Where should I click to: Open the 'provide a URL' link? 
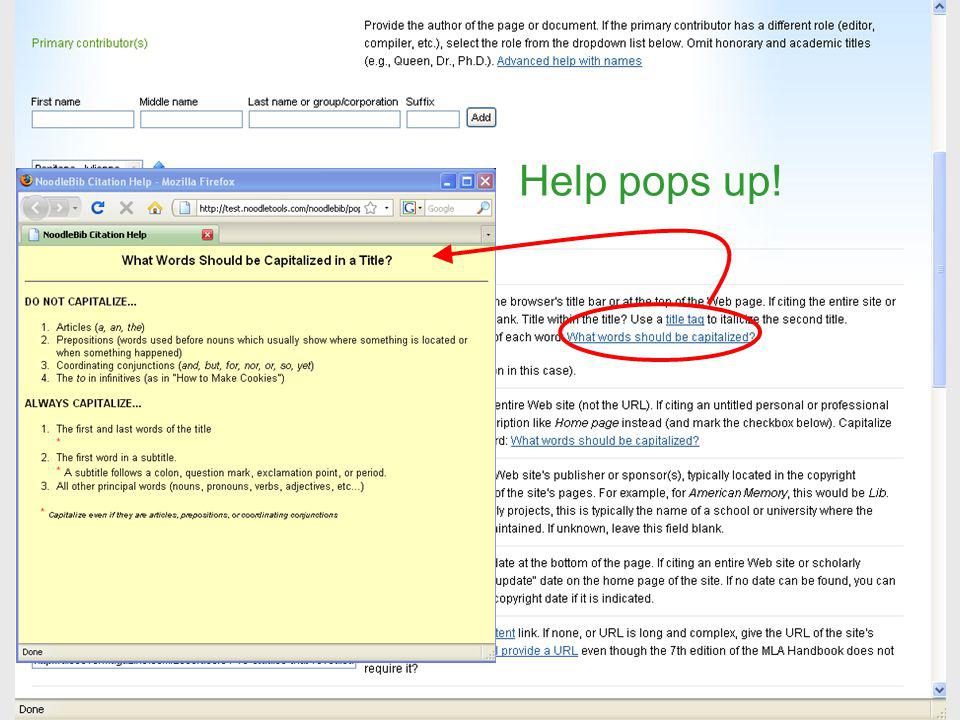[x=539, y=650]
